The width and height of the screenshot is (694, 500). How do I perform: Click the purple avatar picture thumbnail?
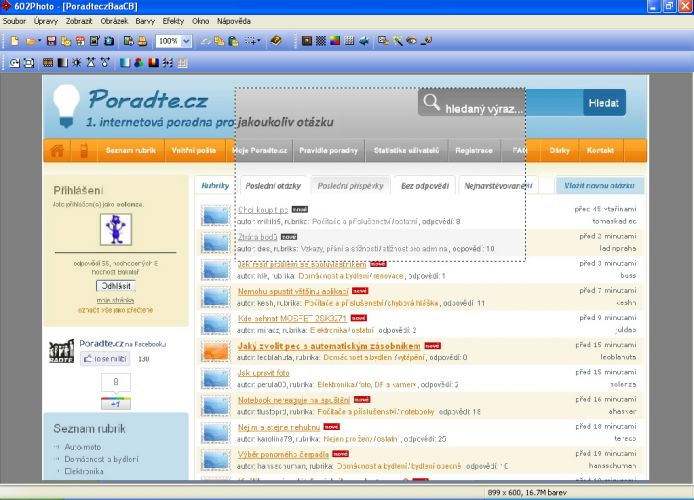[116, 229]
